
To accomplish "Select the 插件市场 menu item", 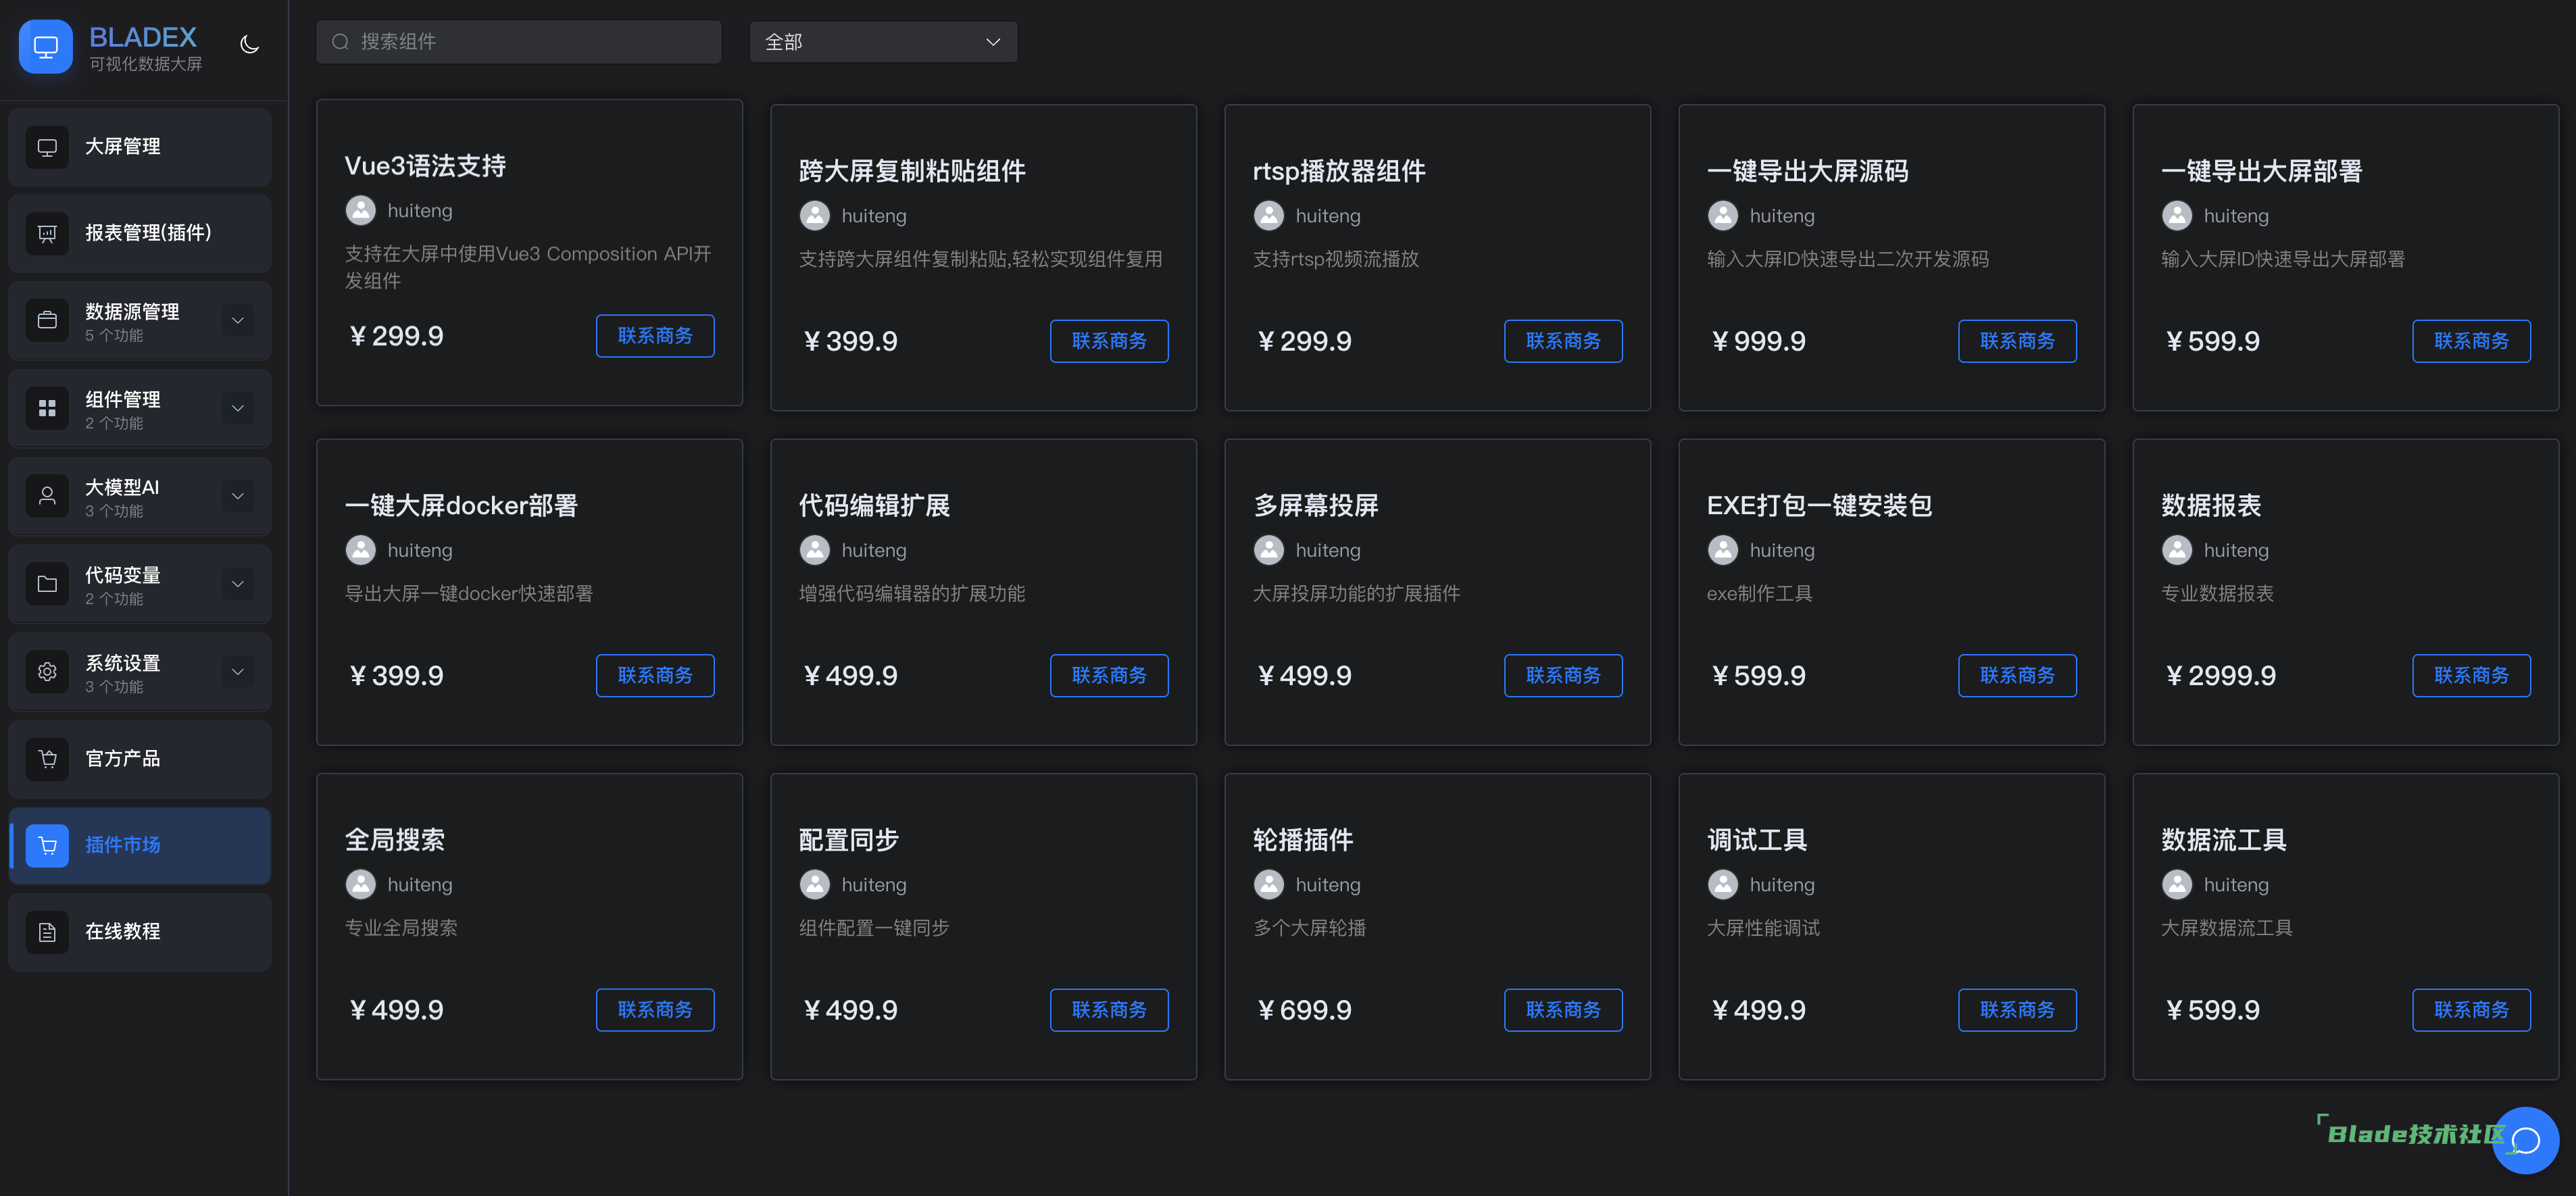I will pyautogui.click(x=140, y=845).
